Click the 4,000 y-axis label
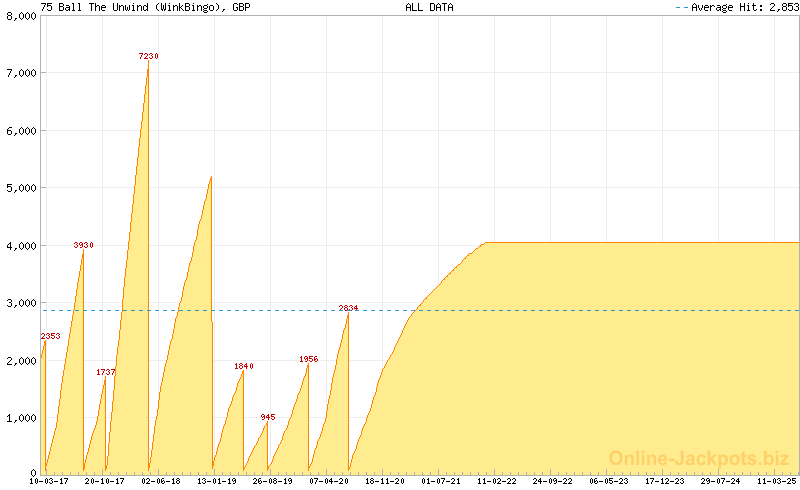Screen dimensions: 800x490 pyautogui.click(x=20, y=246)
